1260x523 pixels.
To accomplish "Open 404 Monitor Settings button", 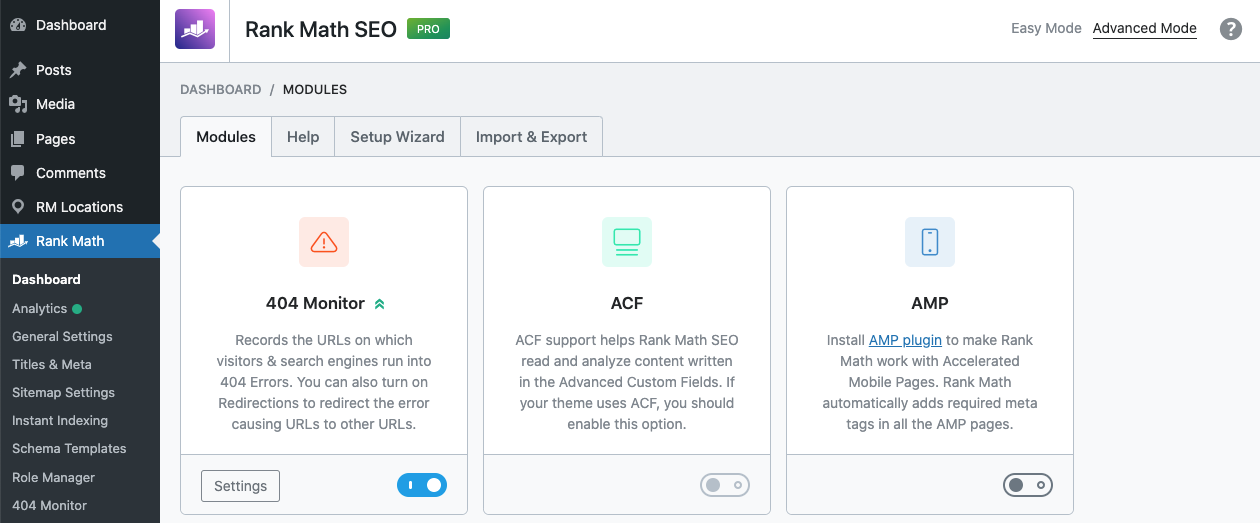I will [x=240, y=486].
